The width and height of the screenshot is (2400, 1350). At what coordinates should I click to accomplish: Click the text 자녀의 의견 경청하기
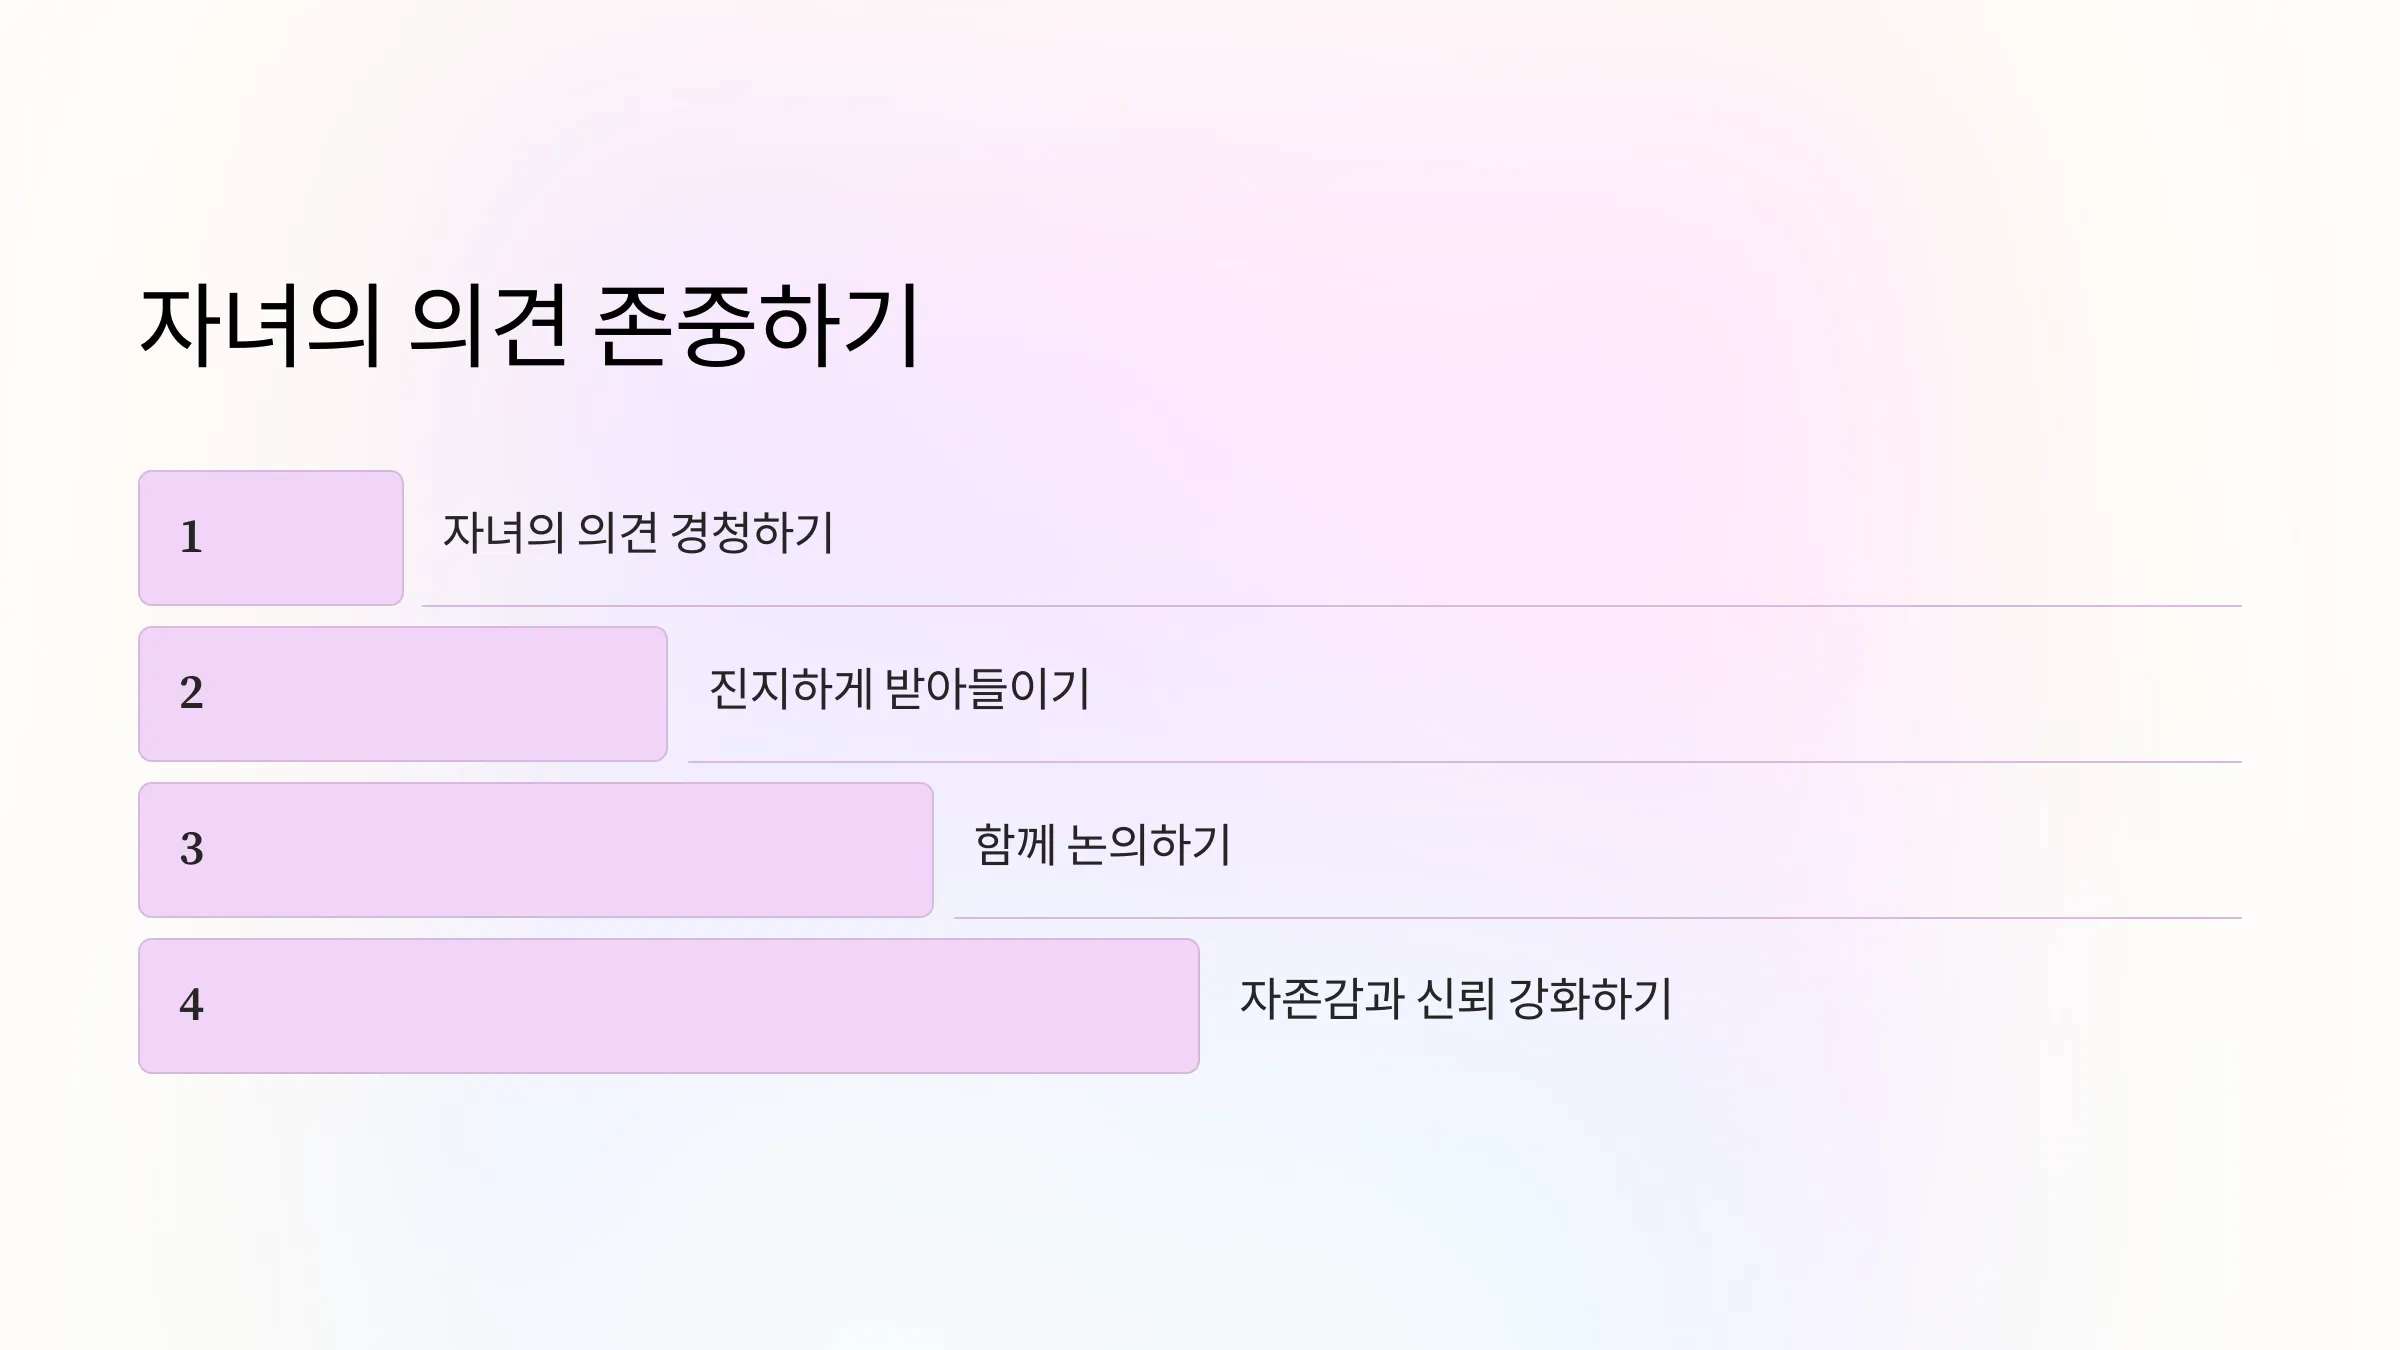tap(638, 533)
